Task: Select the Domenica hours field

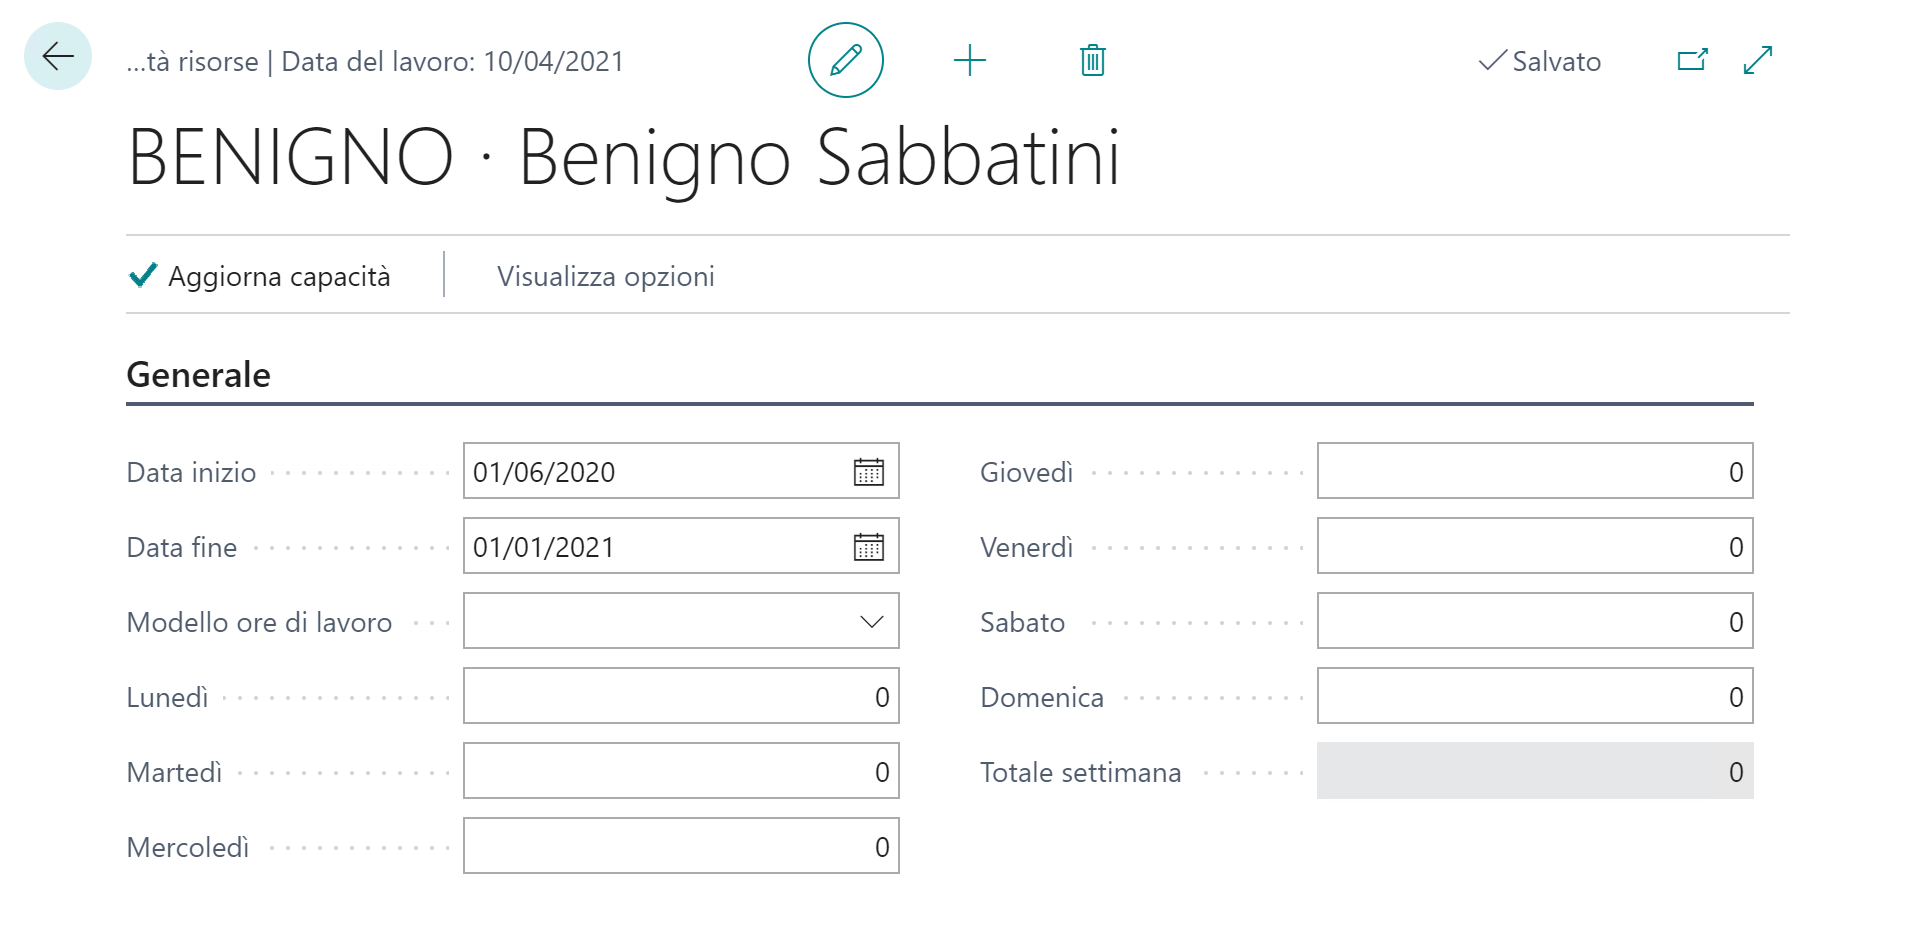Action: pos(1535,695)
